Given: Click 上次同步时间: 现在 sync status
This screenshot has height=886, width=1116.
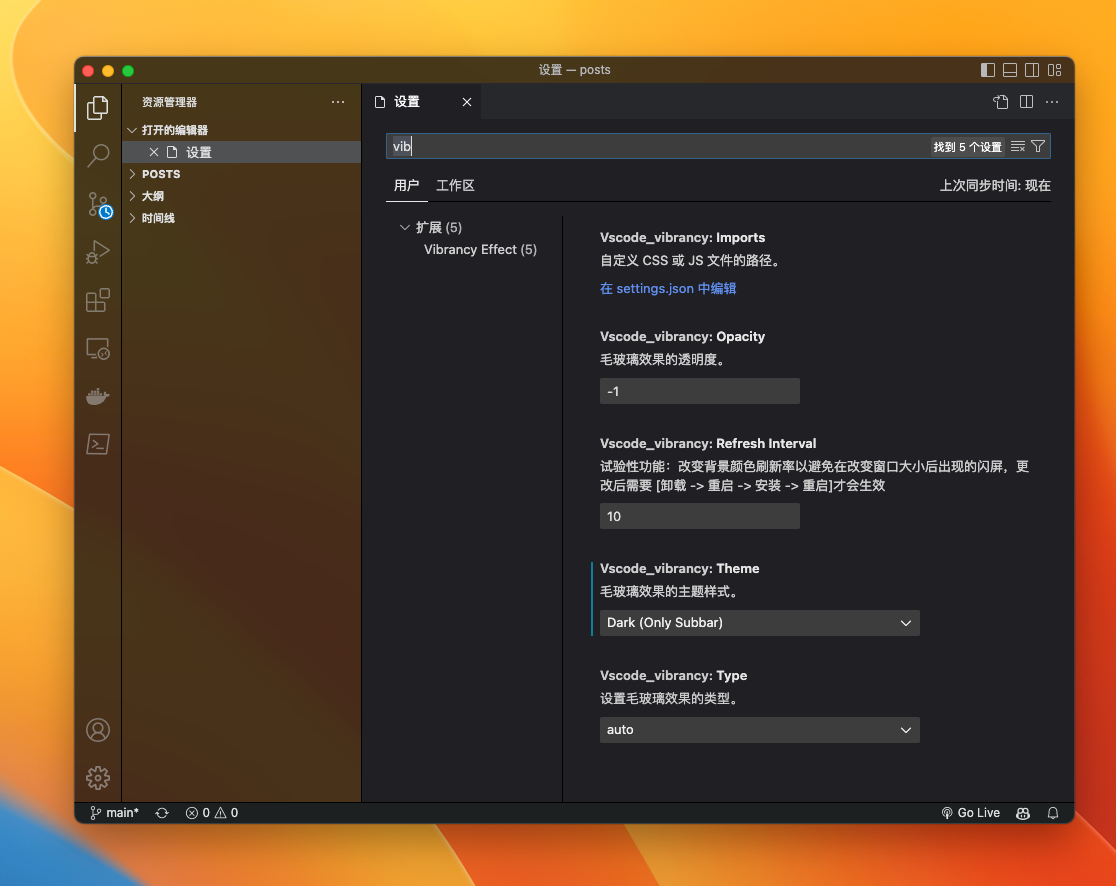Looking at the screenshot, I should 995,185.
